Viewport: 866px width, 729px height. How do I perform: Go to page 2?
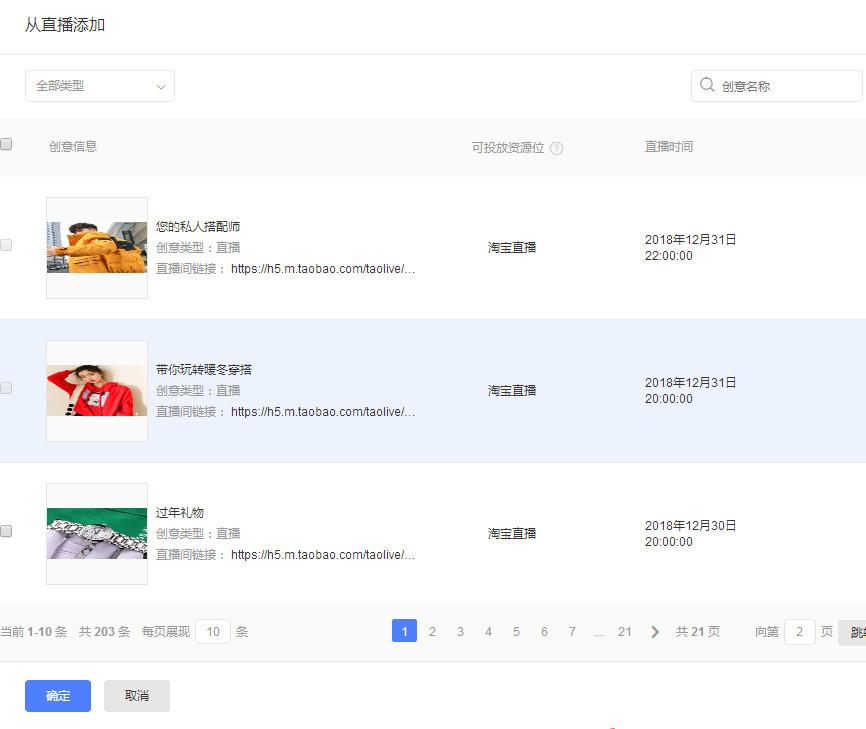point(432,632)
